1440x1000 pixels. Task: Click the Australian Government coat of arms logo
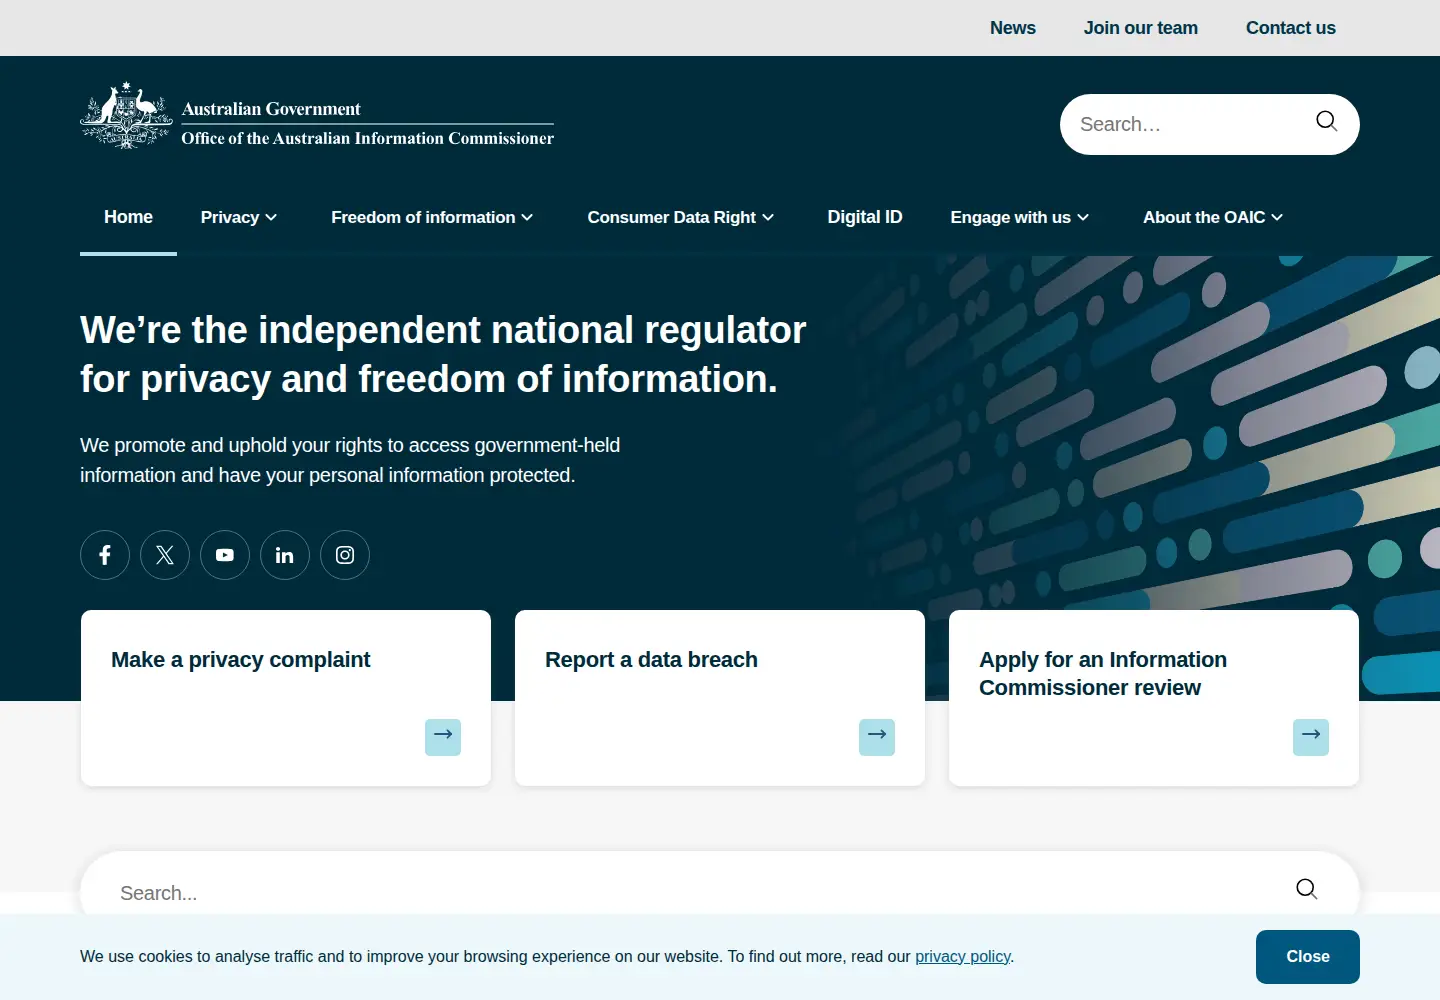[x=126, y=116]
